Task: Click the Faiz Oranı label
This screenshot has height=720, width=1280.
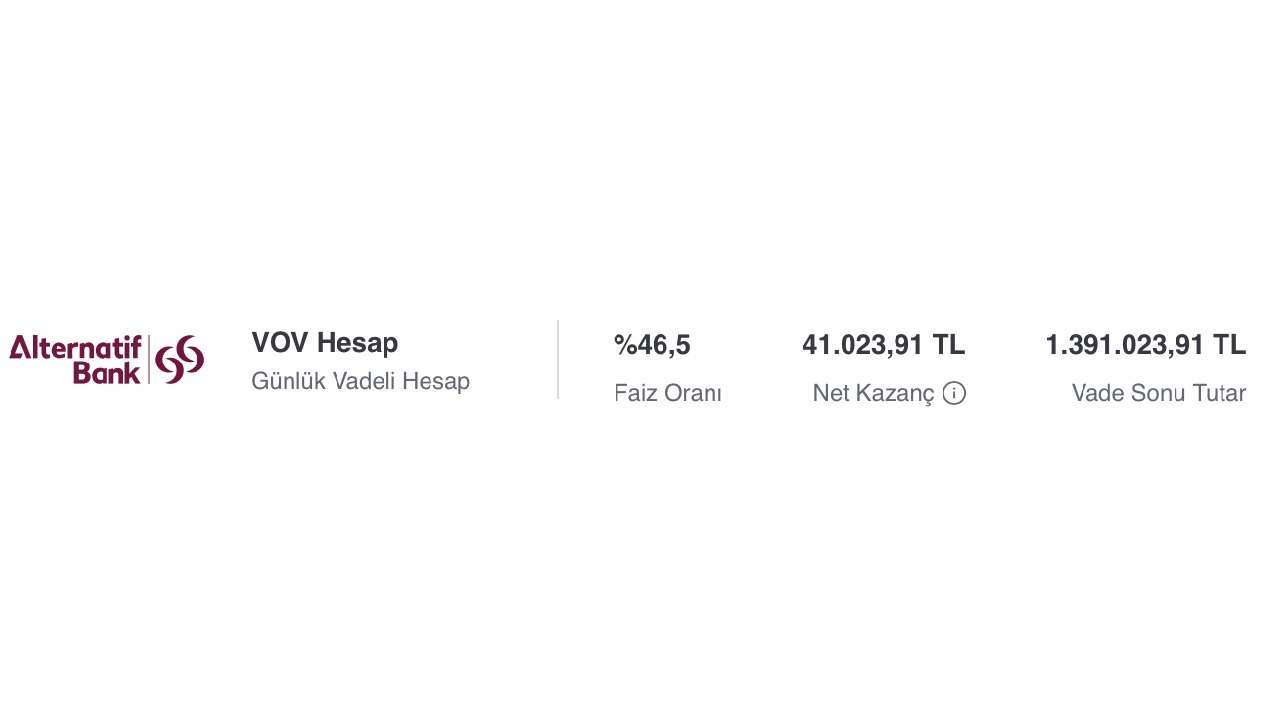Action: pos(667,394)
